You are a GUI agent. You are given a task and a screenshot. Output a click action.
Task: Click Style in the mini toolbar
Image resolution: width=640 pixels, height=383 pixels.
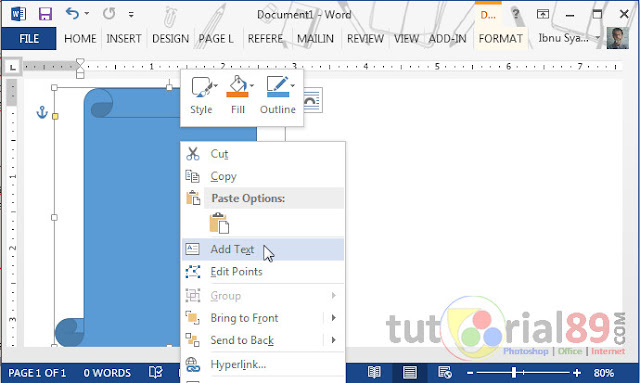pos(201,95)
